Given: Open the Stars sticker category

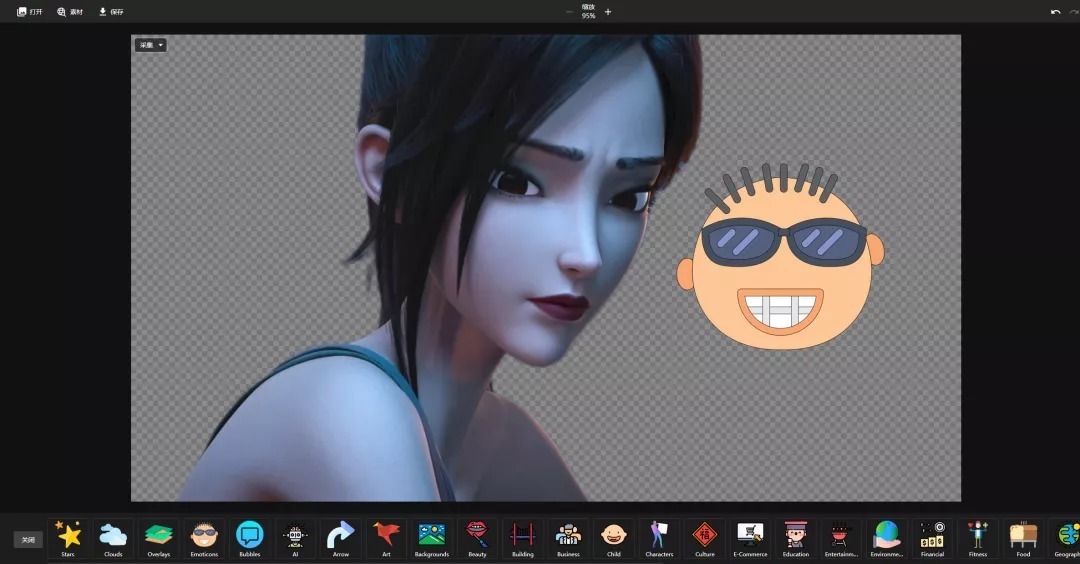Looking at the screenshot, I should click(x=68, y=538).
